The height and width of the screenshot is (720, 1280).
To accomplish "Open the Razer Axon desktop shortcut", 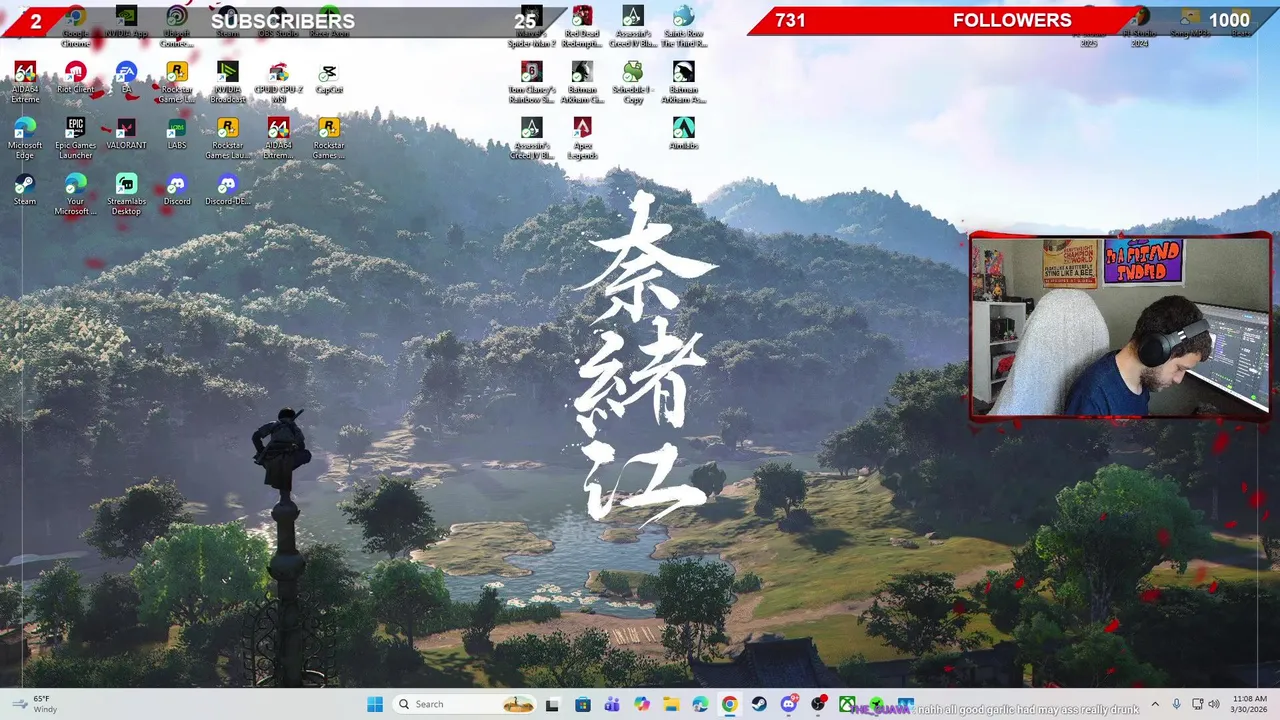I will coord(329,22).
